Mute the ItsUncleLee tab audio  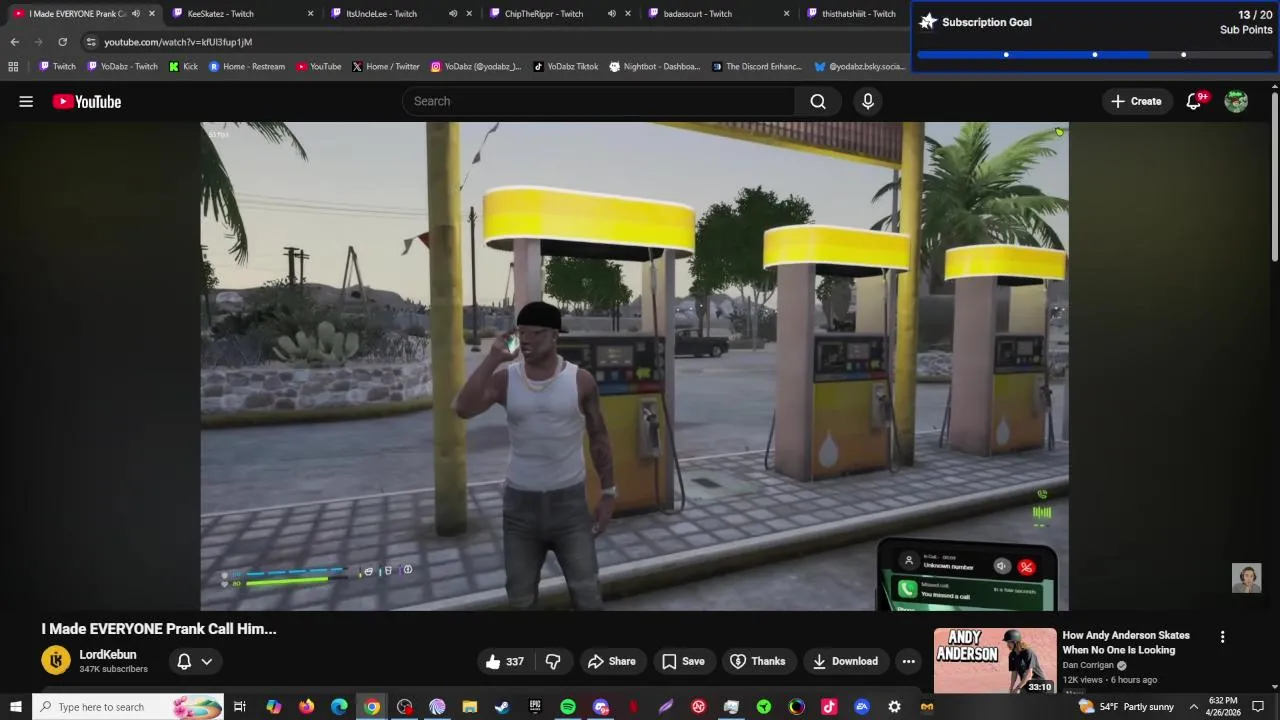pos(453,14)
